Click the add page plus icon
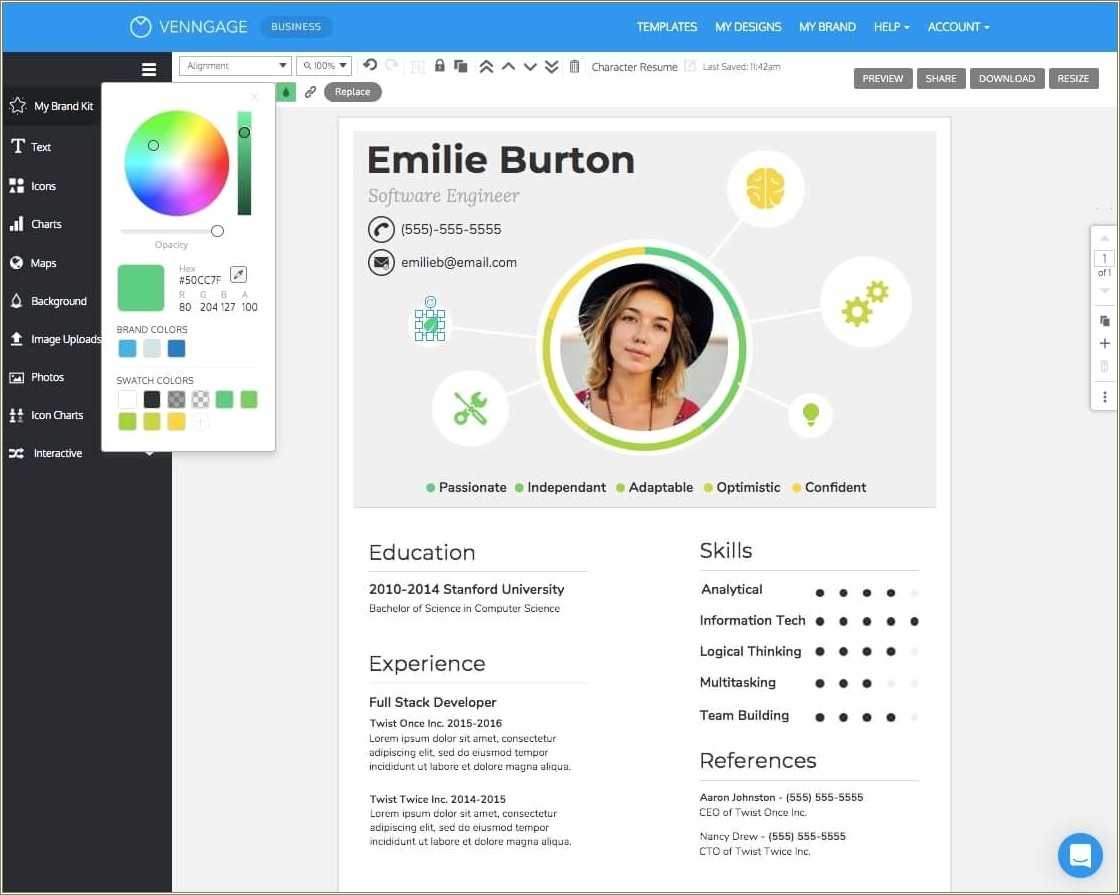The image size is (1120, 895). (x=1105, y=343)
